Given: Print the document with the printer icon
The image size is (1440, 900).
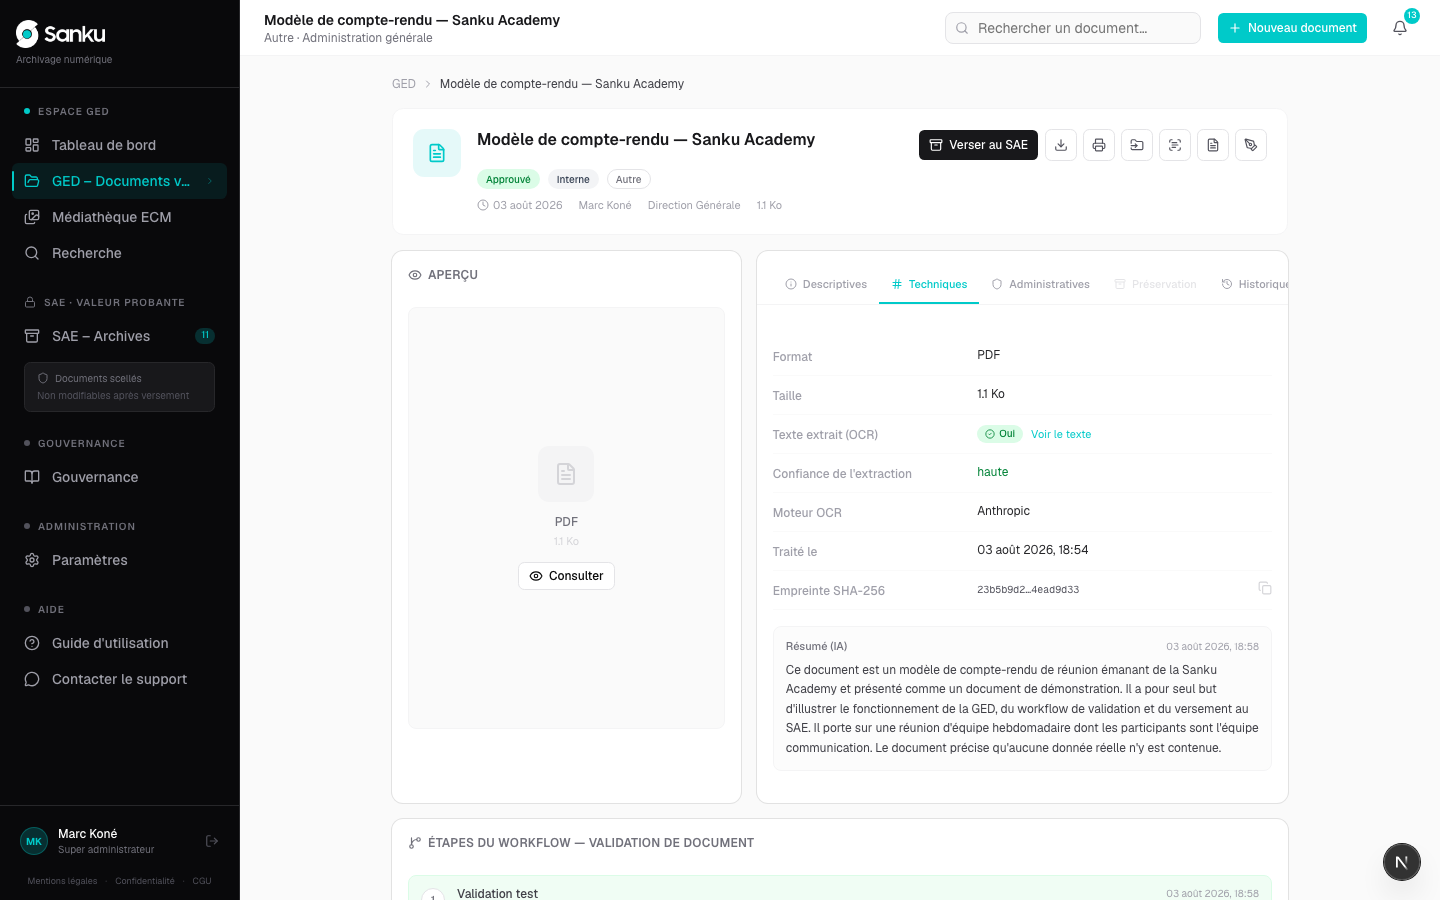Looking at the screenshot, I should pyautogui.click(x=1099, y=145).
